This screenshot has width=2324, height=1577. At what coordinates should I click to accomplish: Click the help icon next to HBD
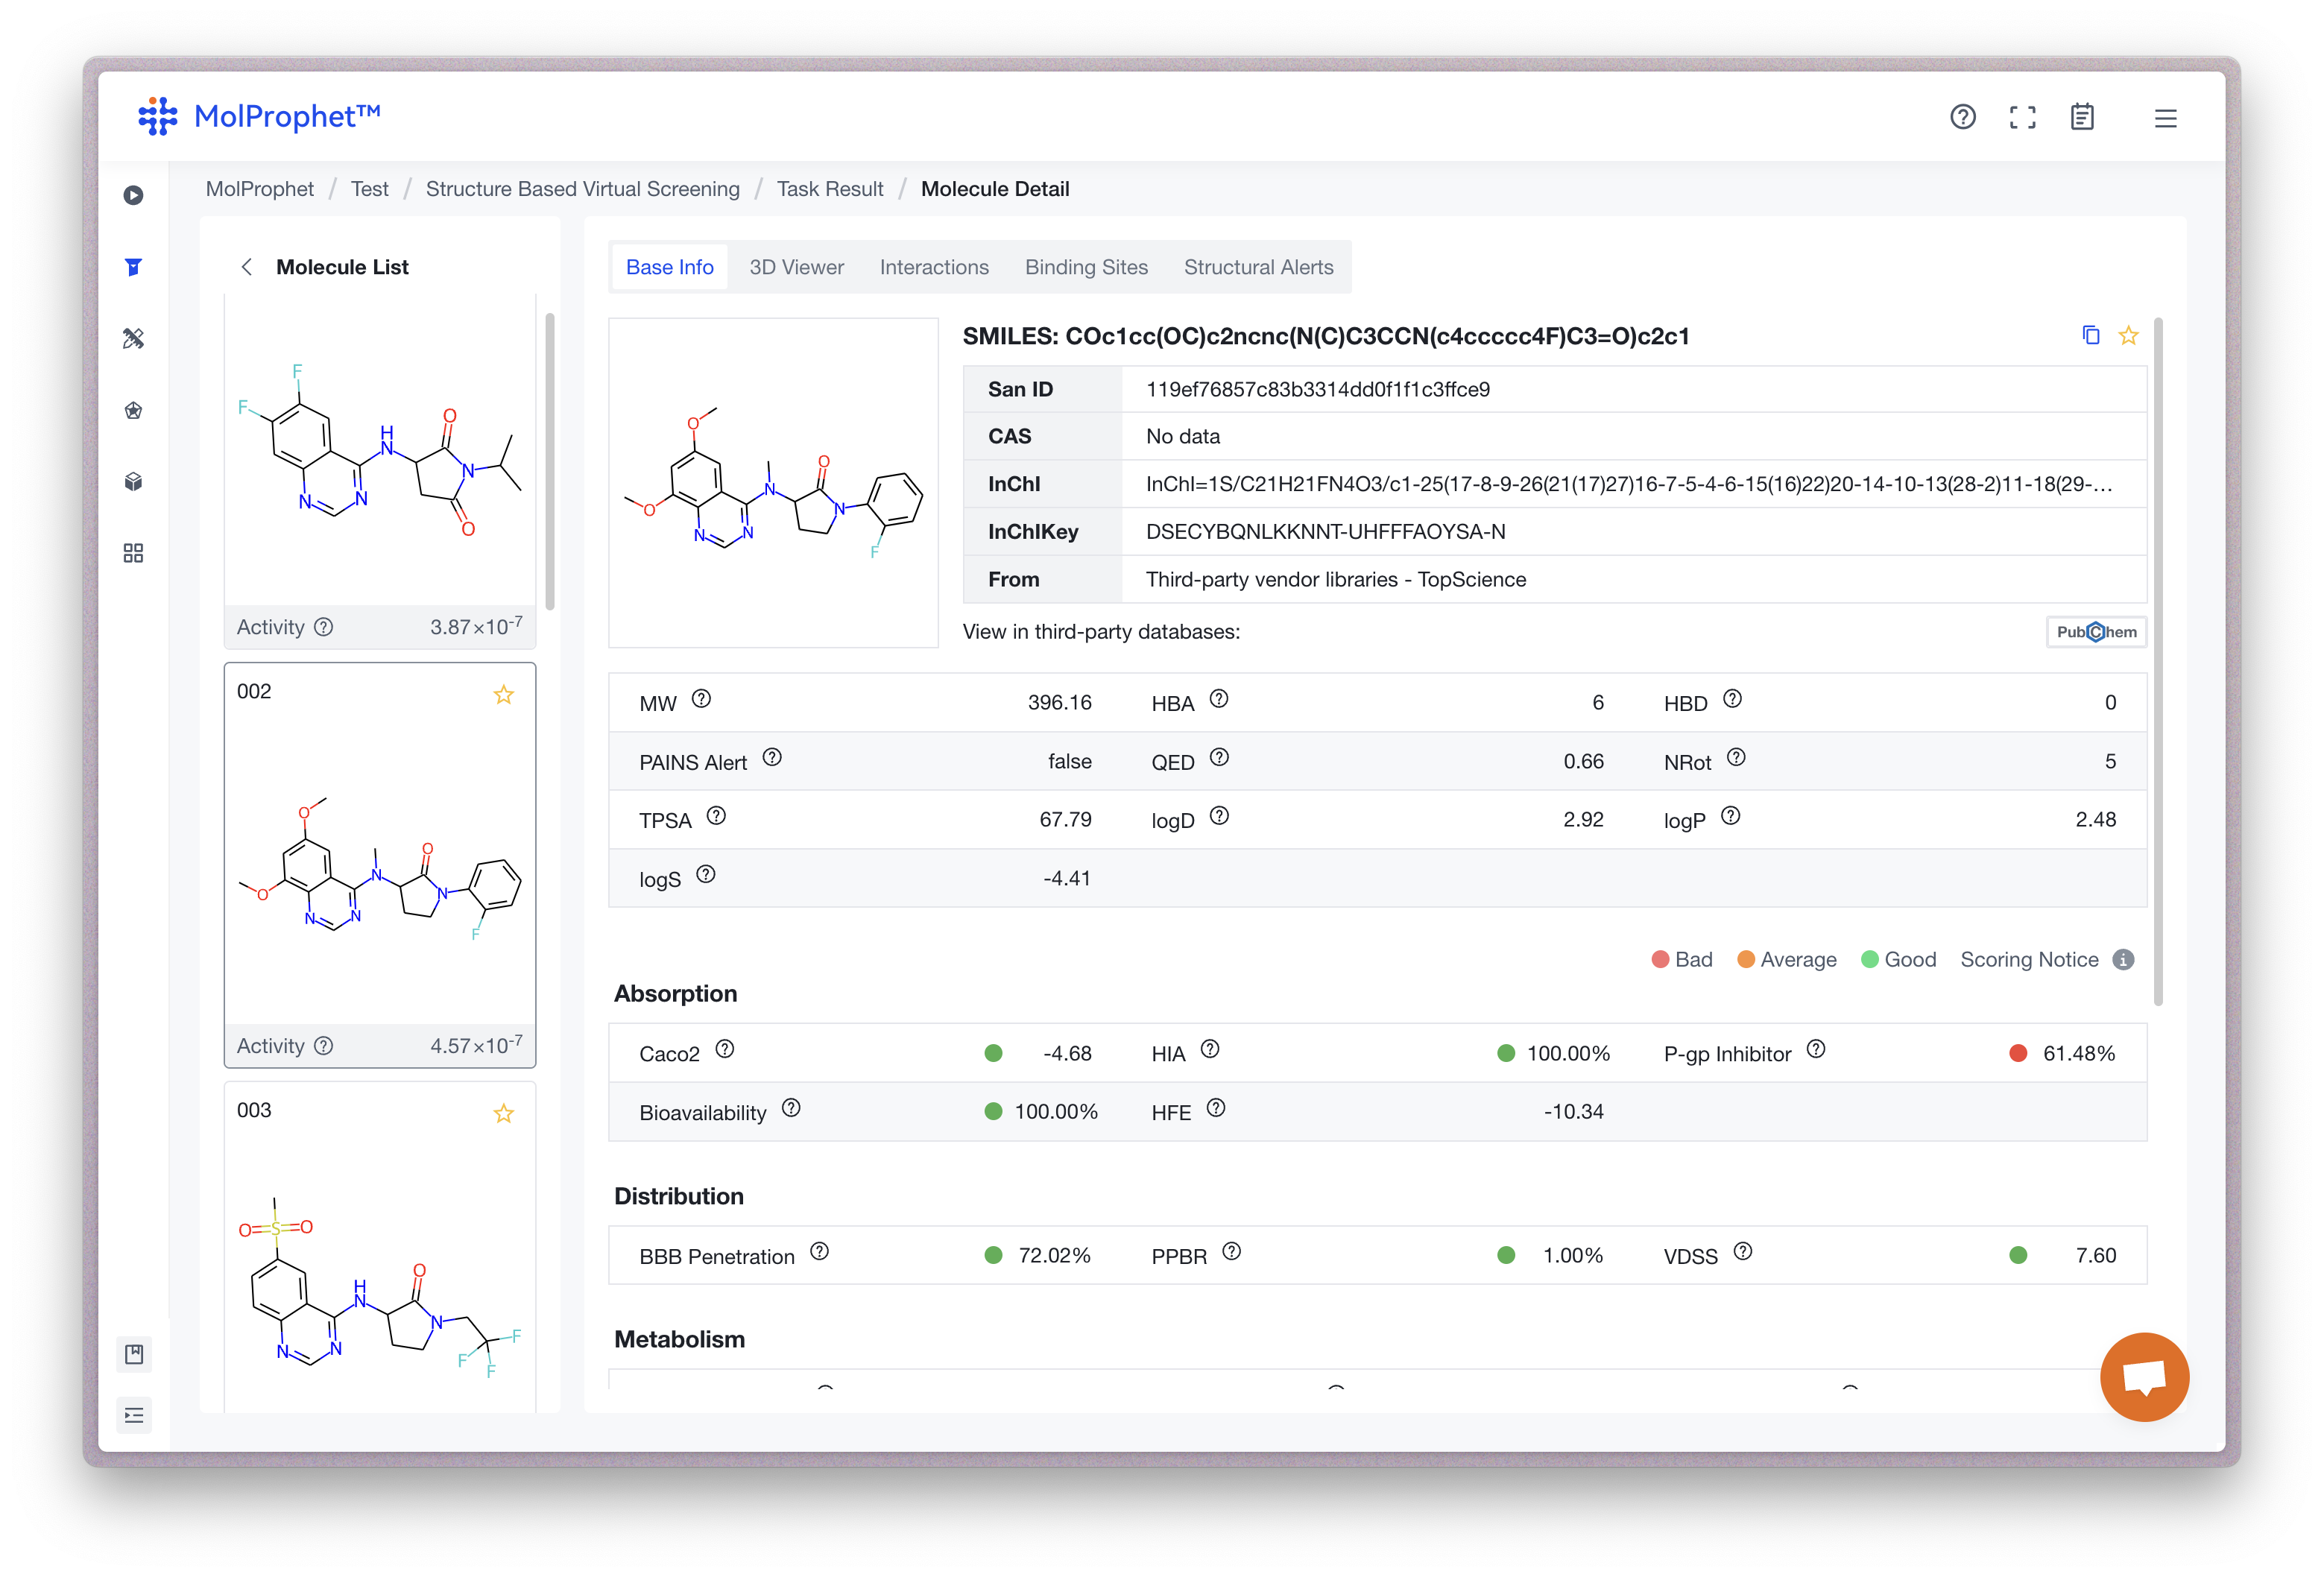[1733, 699]
